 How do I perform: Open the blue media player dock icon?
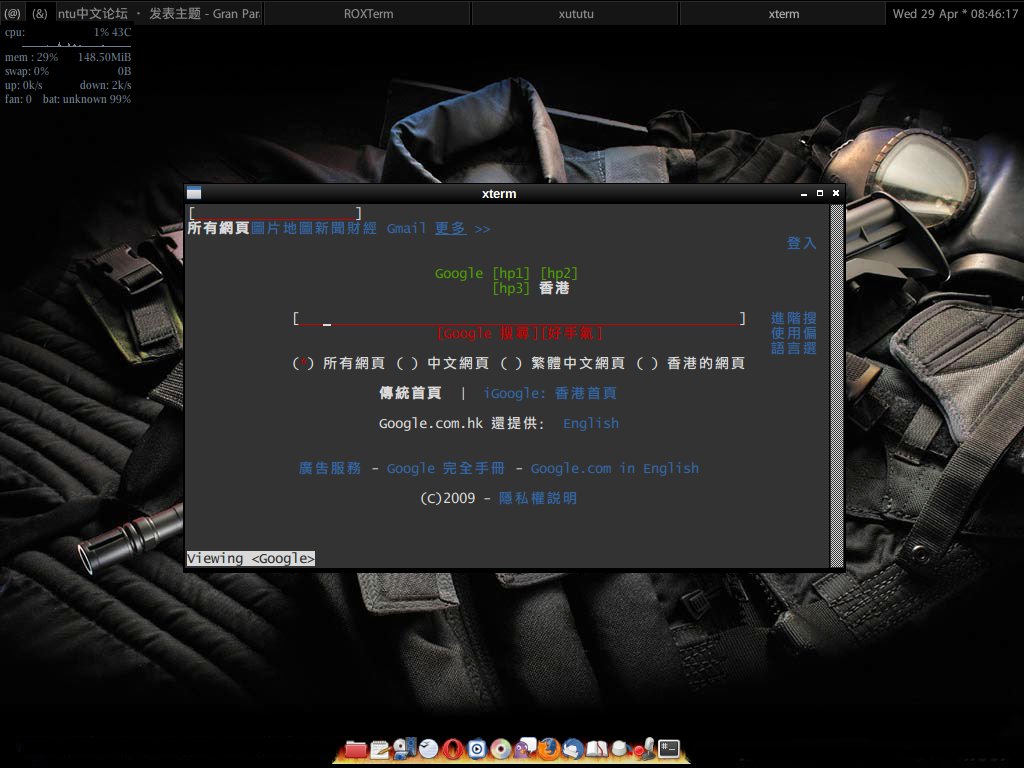click(x=477, y=748)
